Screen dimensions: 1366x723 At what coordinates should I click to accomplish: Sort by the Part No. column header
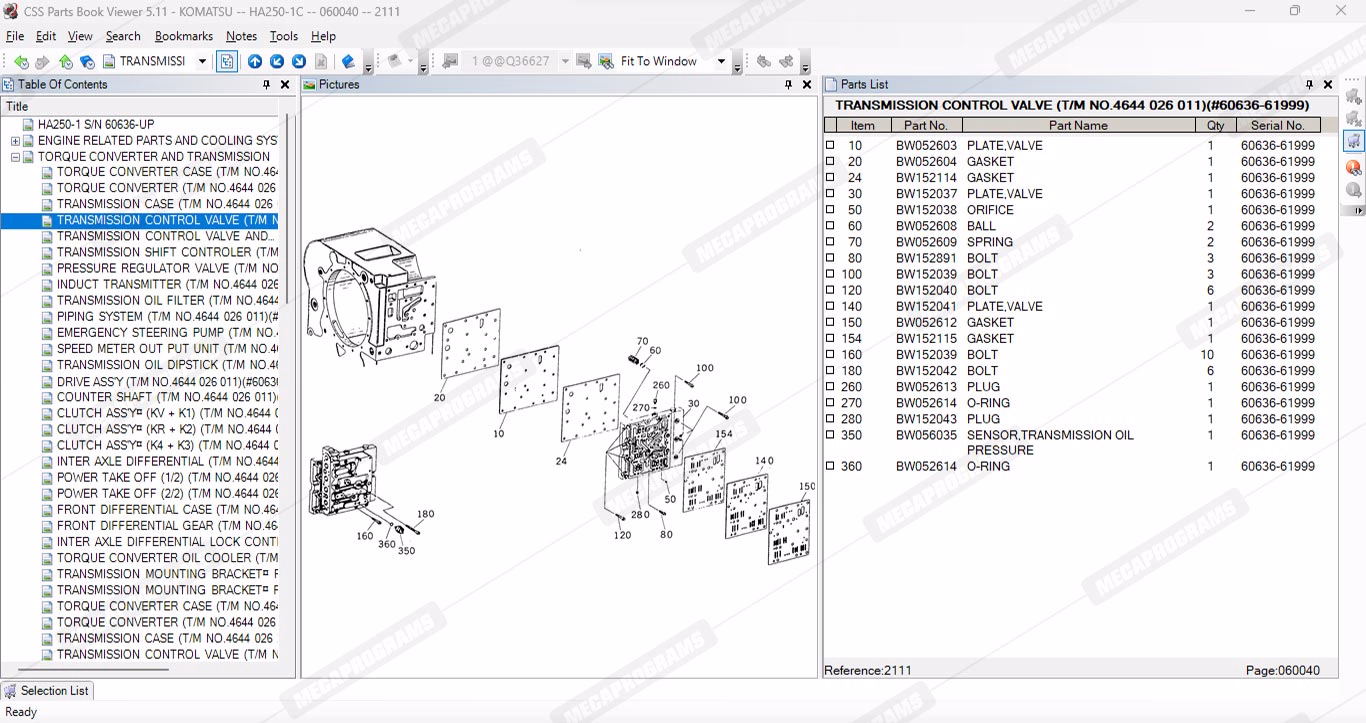pos(925,125)
